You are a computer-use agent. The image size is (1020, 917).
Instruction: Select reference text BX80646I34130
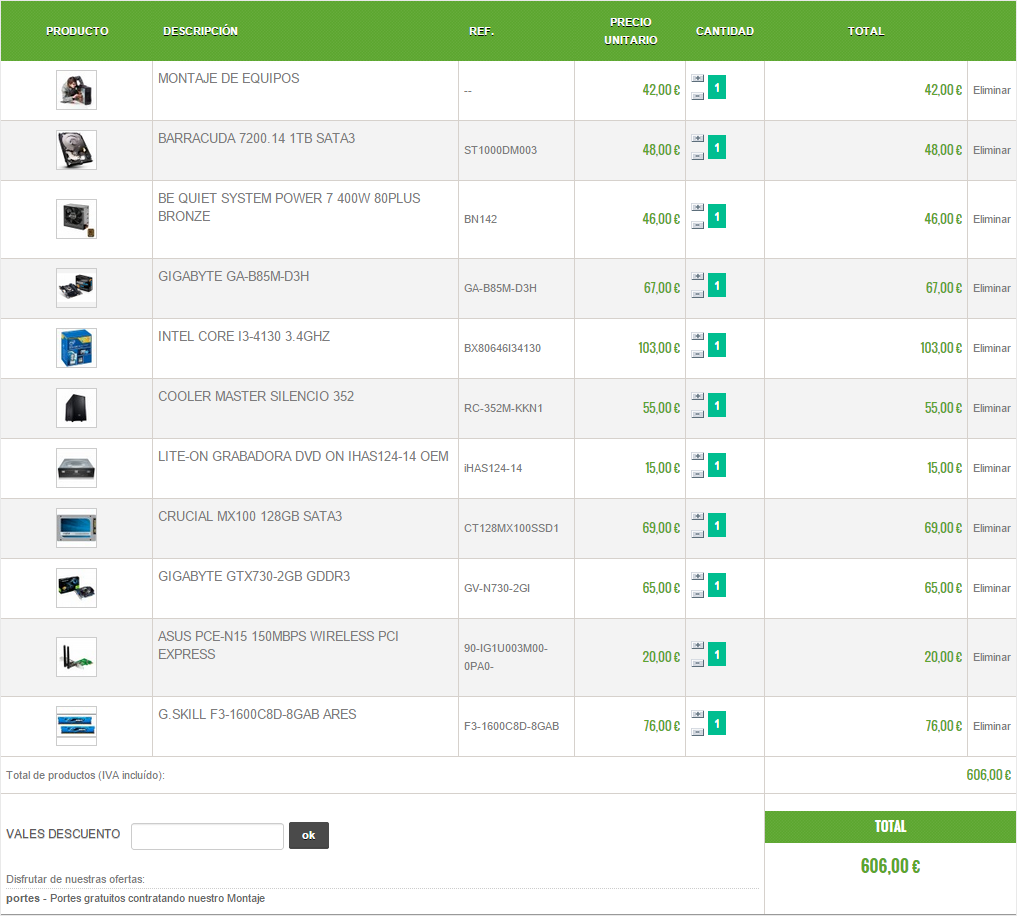tap(502, 349)
